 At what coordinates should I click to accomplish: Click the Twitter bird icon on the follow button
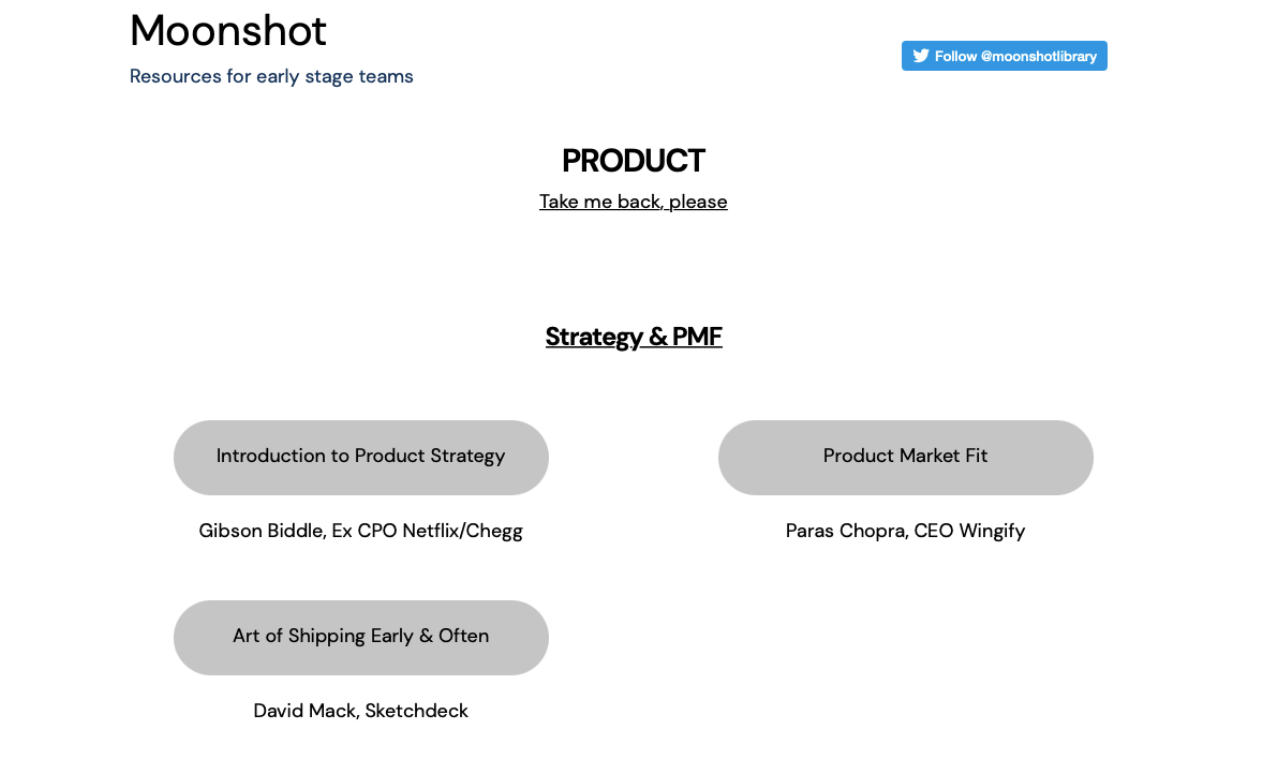pyautogui.click(x=920, y=56)
